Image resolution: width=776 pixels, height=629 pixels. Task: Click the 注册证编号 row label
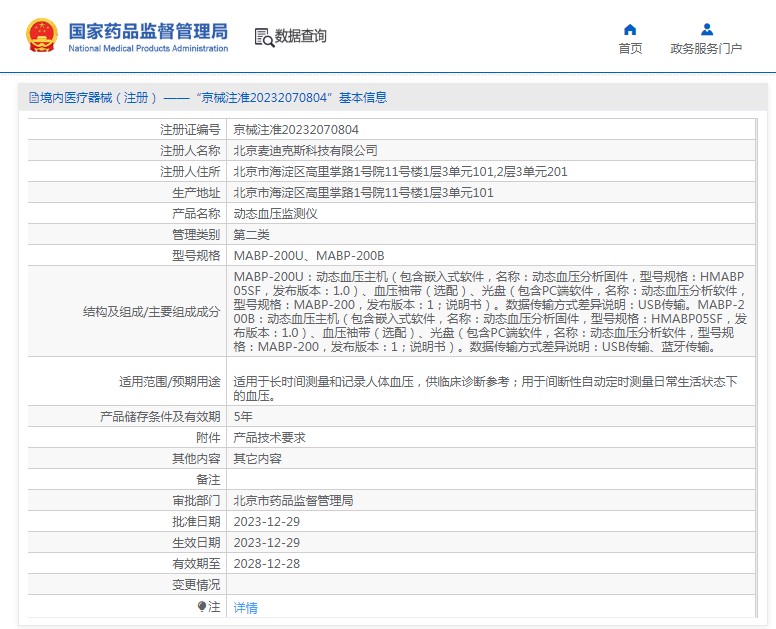point(190,130)
